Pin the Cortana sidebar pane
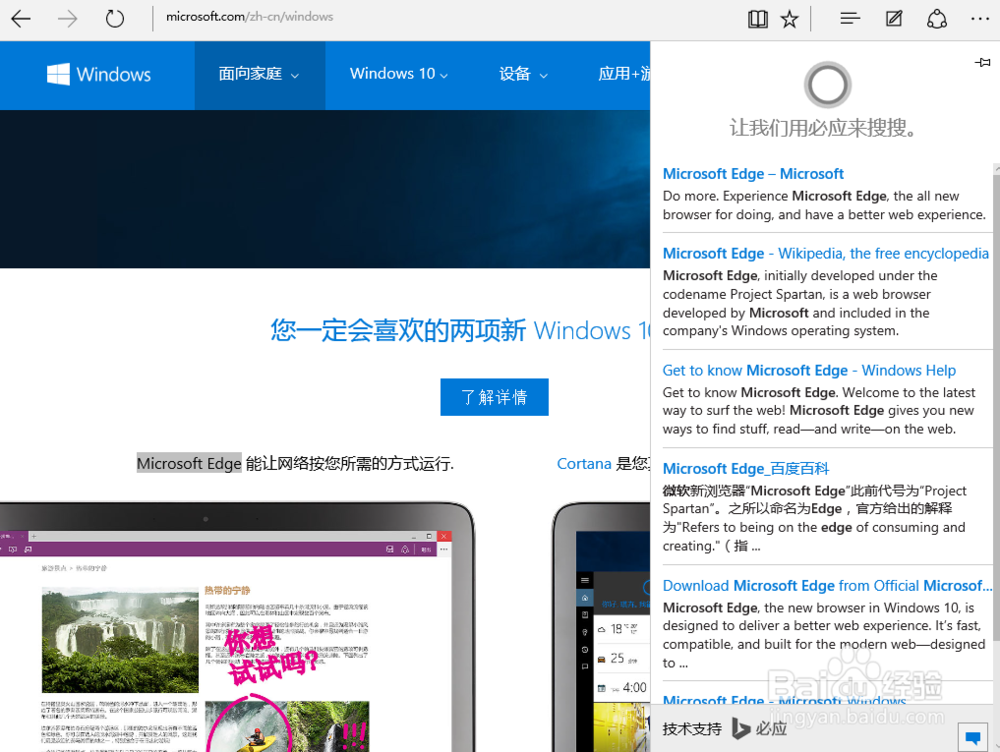 click(982, 62)
